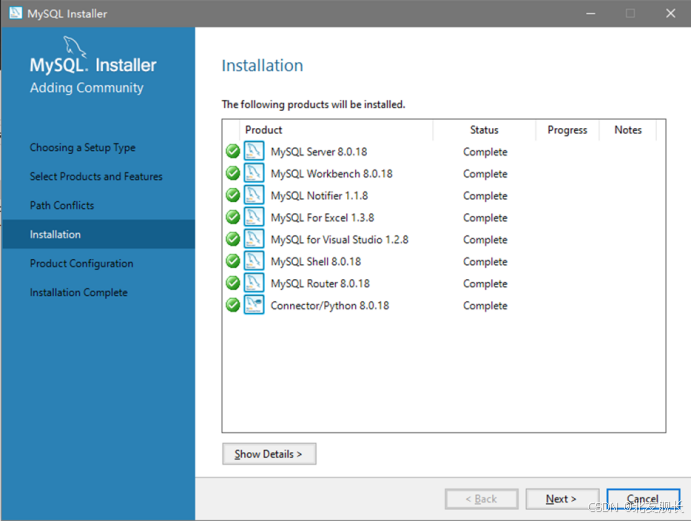
Task: Click Complete status of MySQL Shell row
Action: (x=485, y=262)
